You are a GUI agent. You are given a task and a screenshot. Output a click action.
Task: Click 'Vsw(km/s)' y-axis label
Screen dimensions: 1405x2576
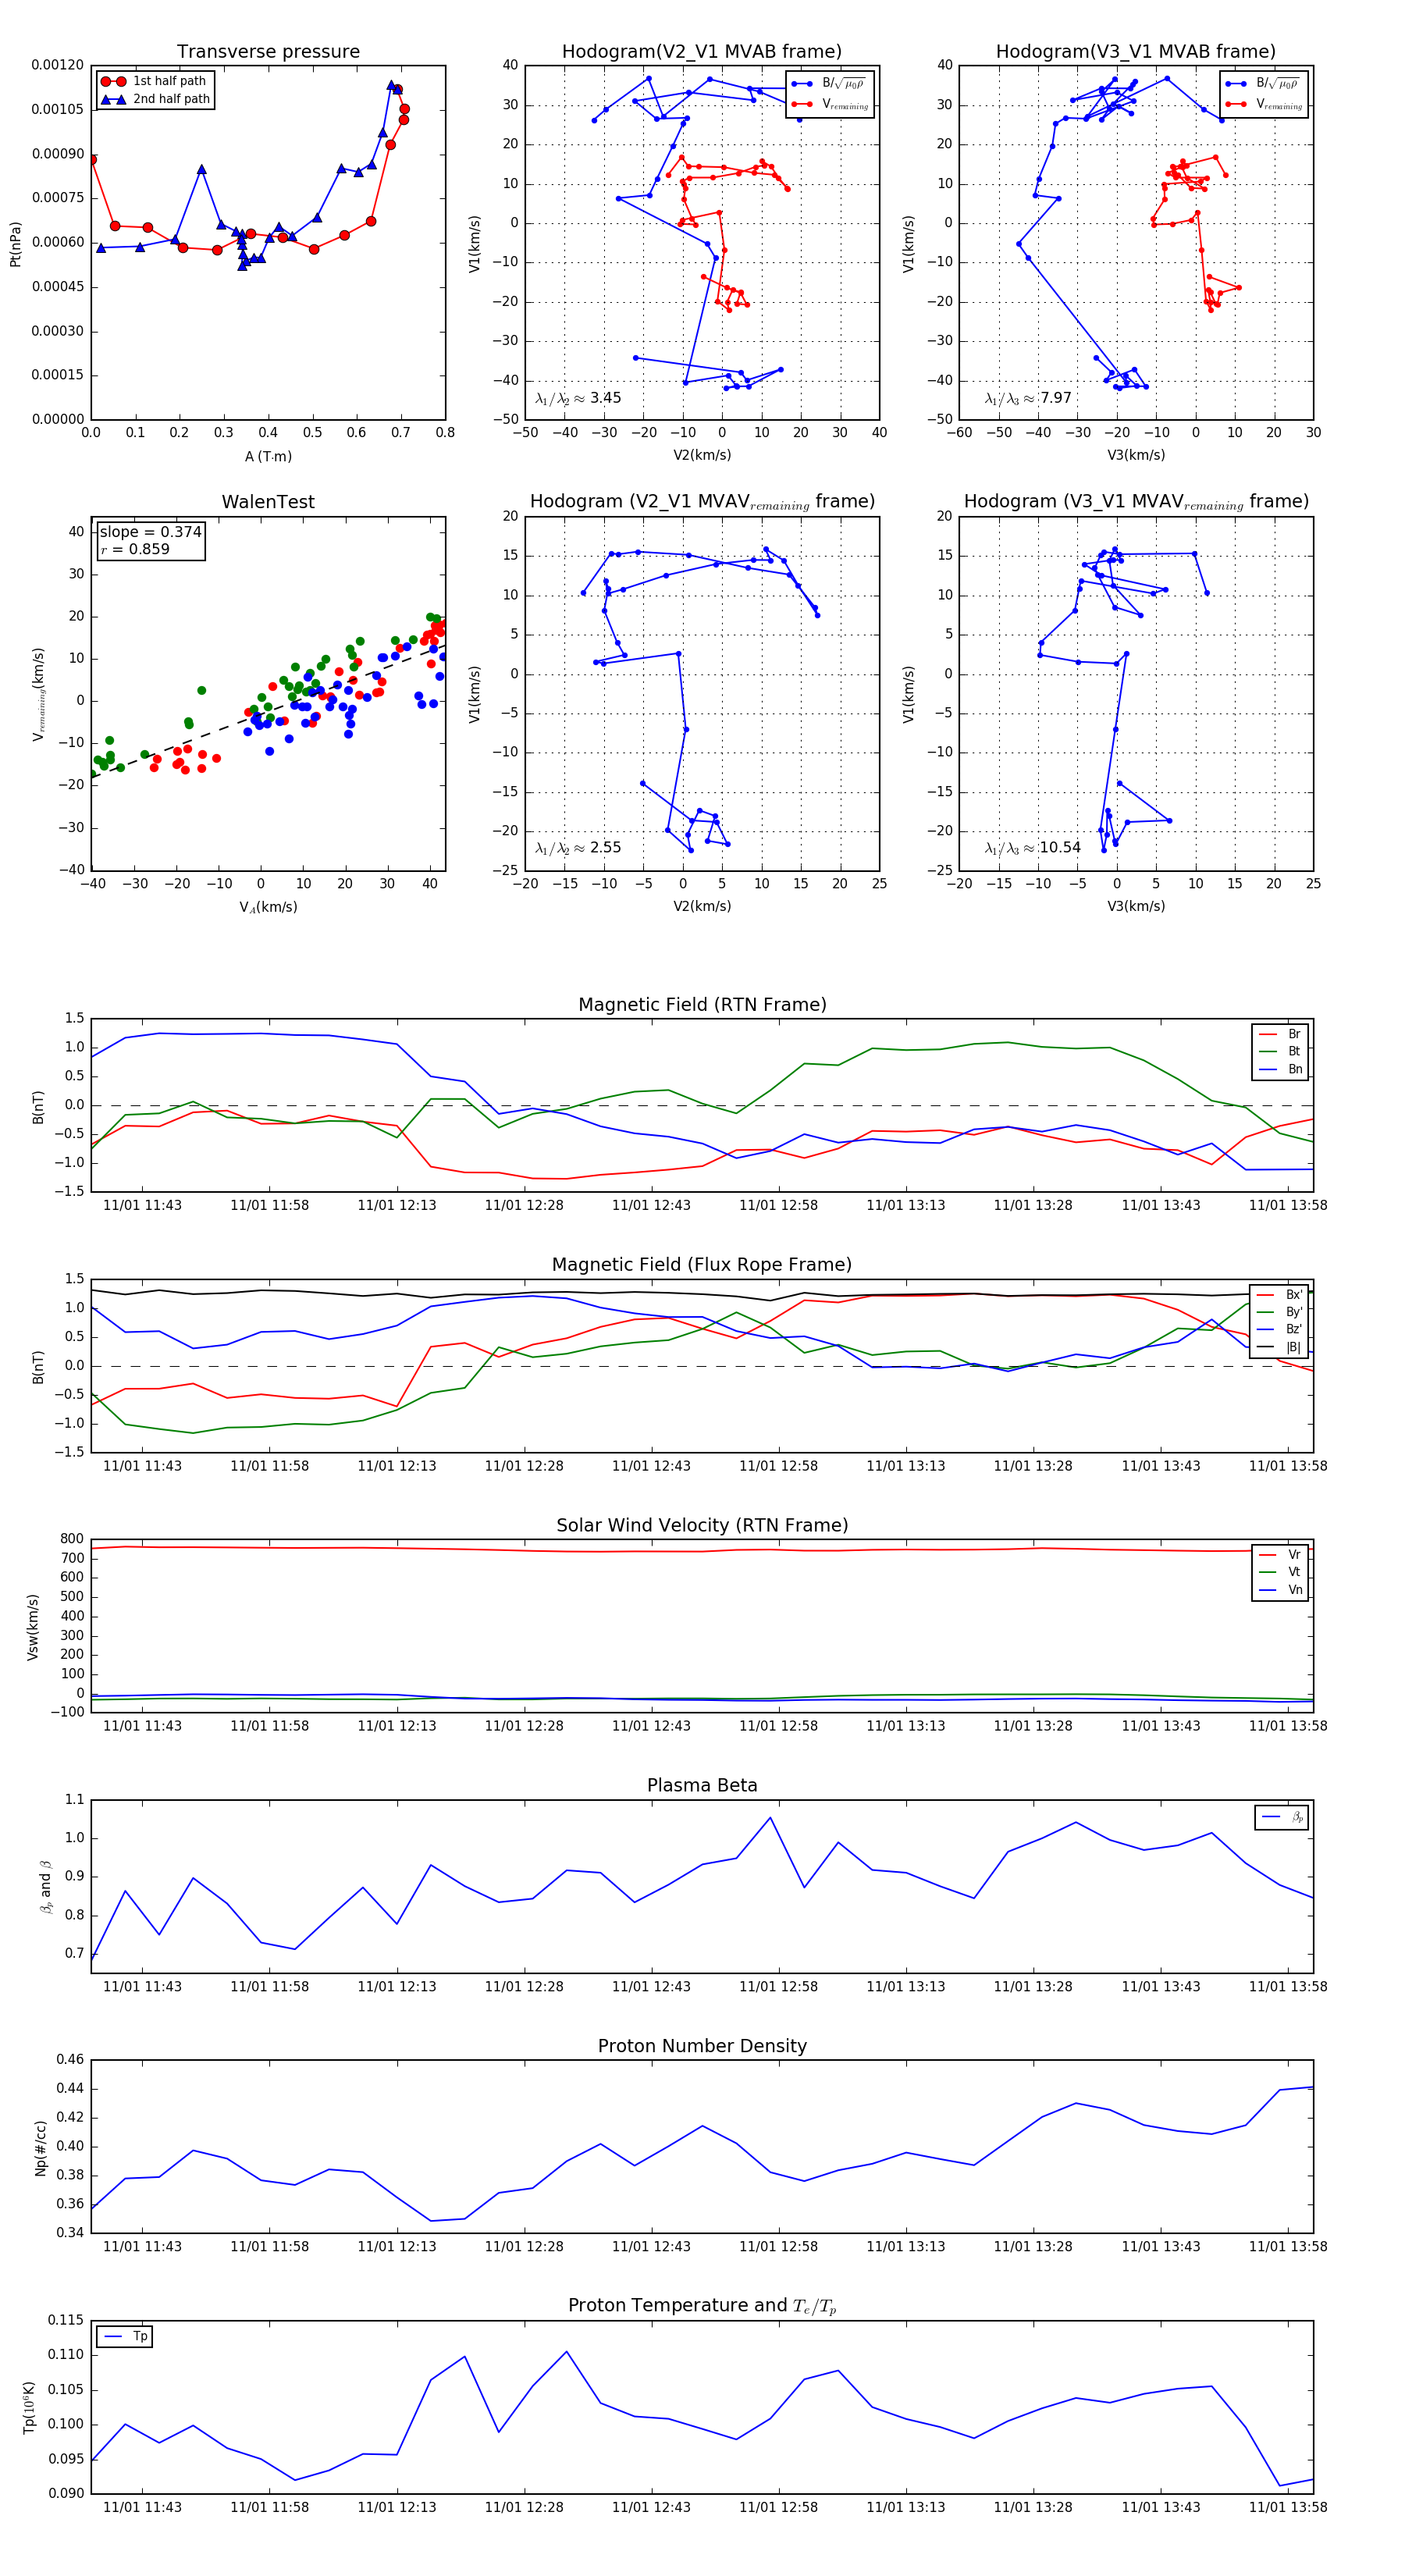tap(33, 1627)
